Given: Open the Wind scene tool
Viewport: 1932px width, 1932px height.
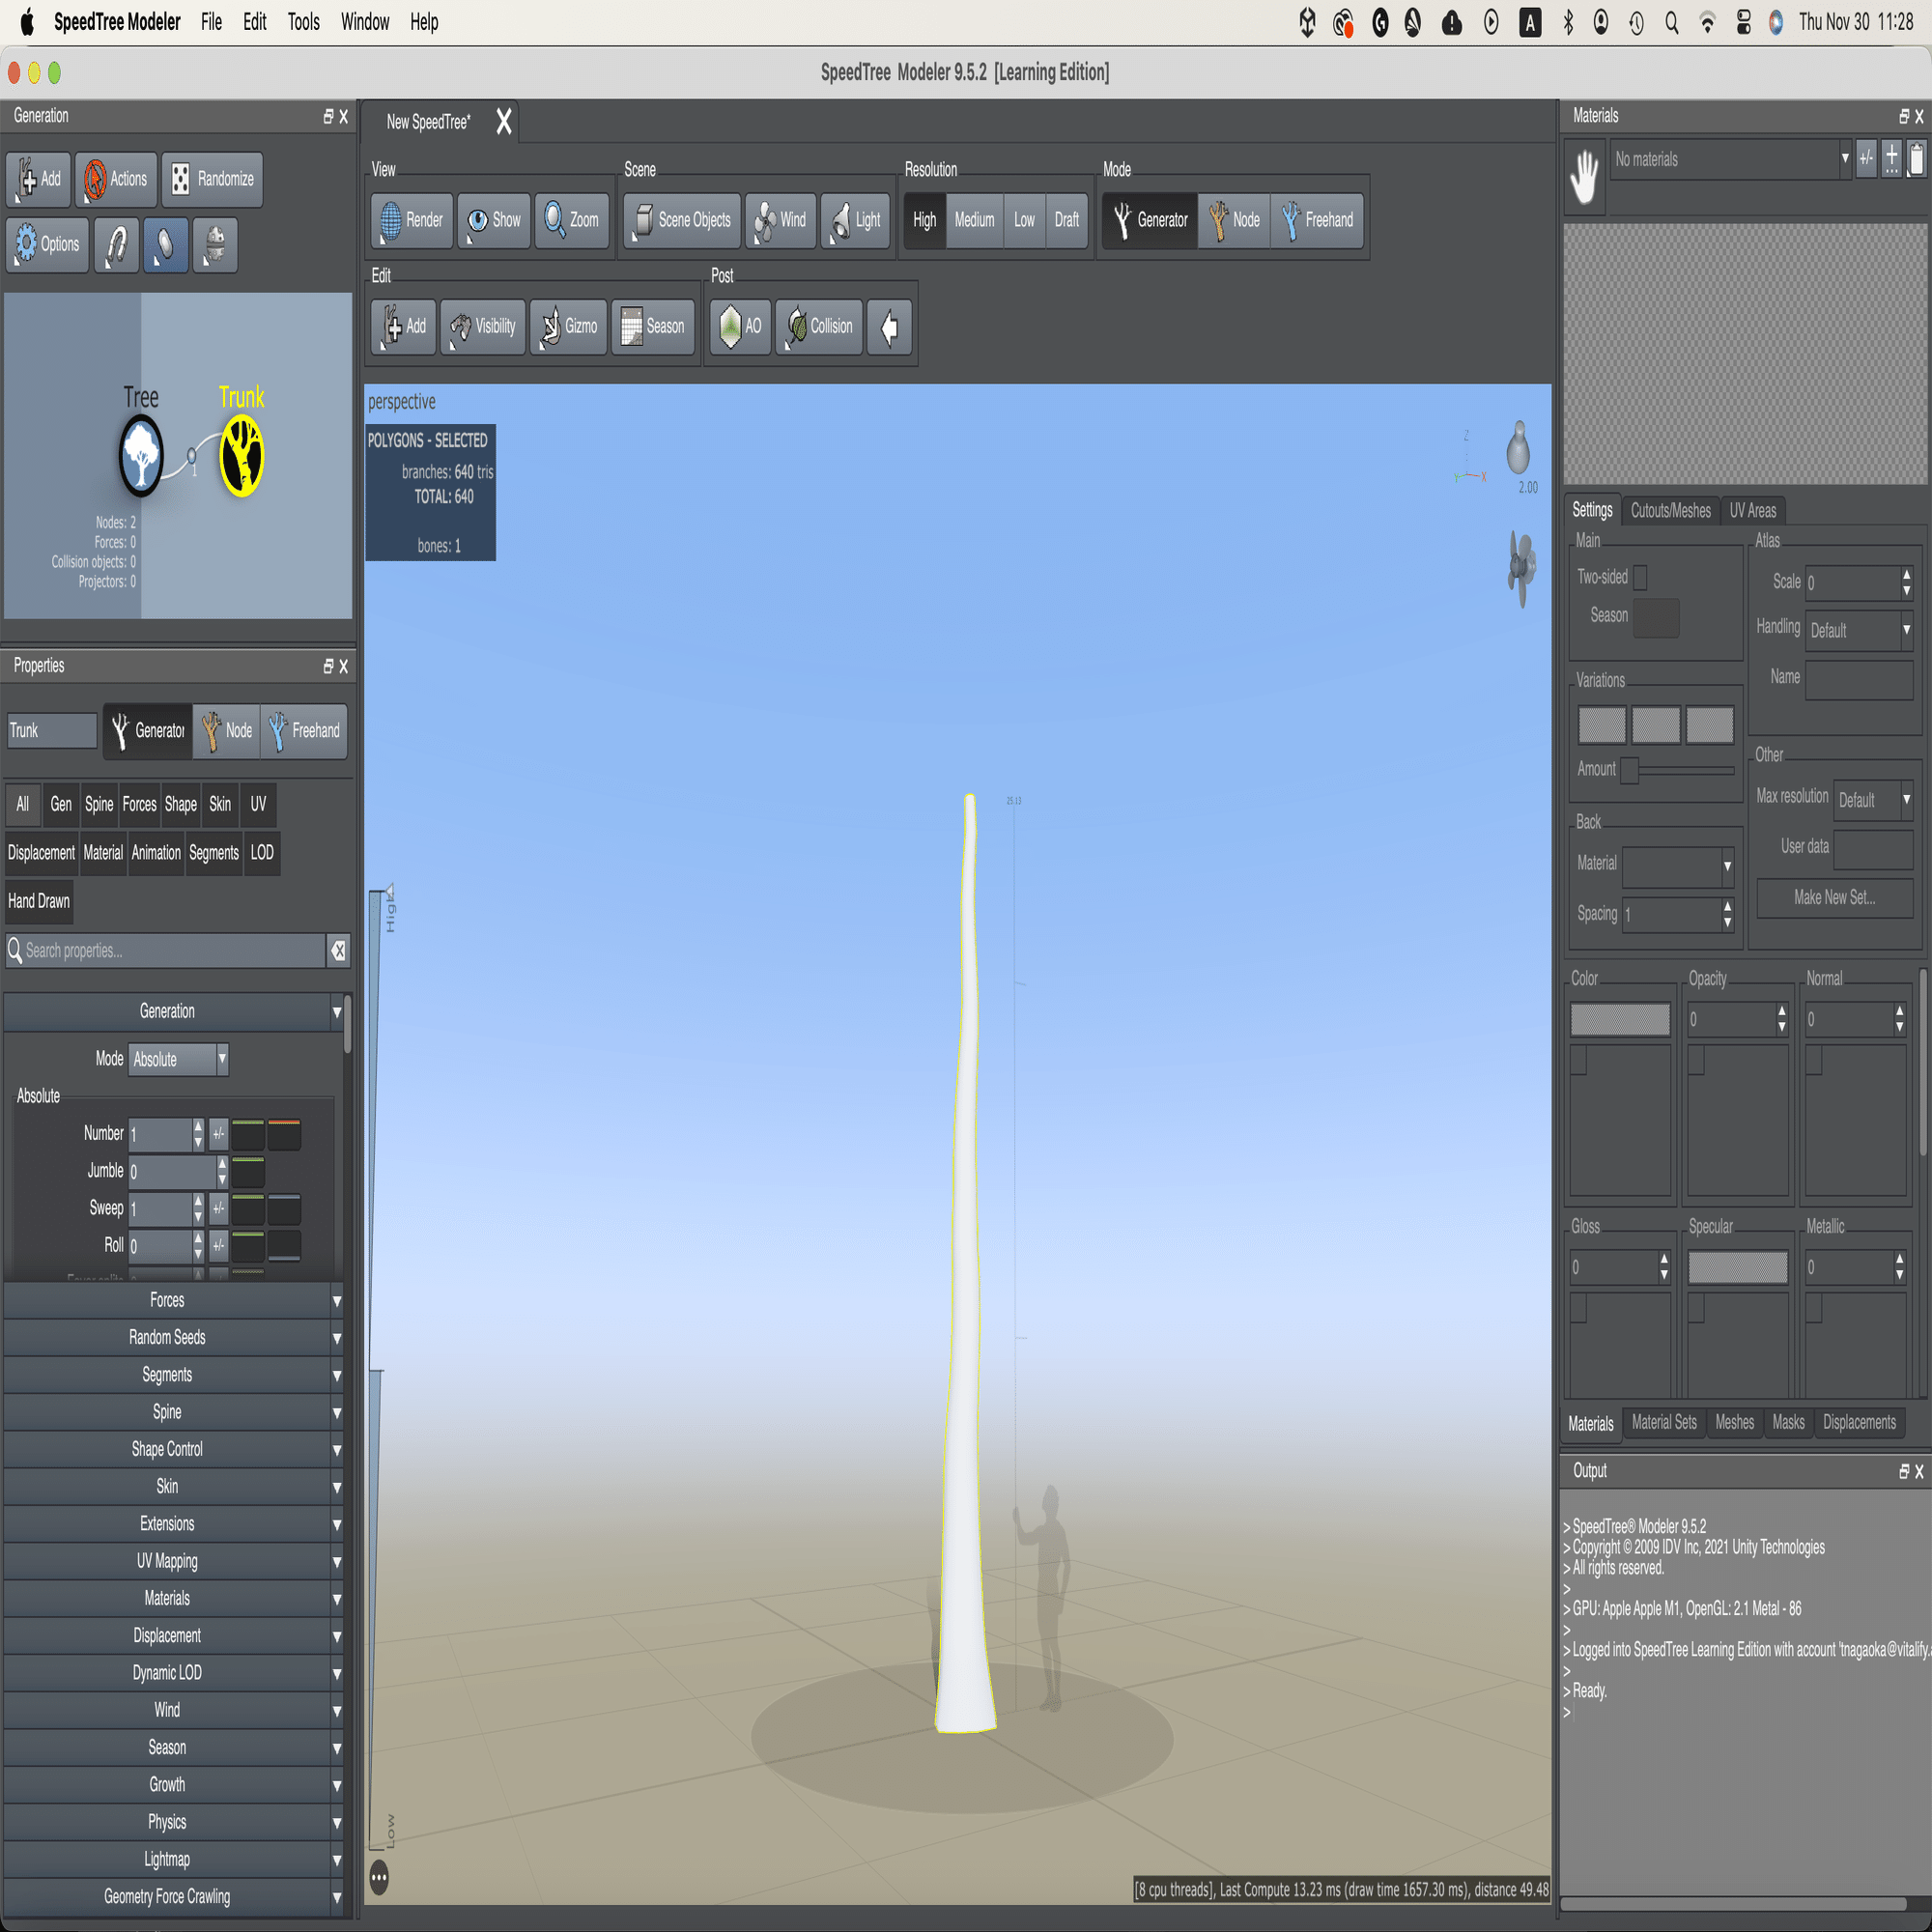Looking at the screenshot, I should (780, 220).
